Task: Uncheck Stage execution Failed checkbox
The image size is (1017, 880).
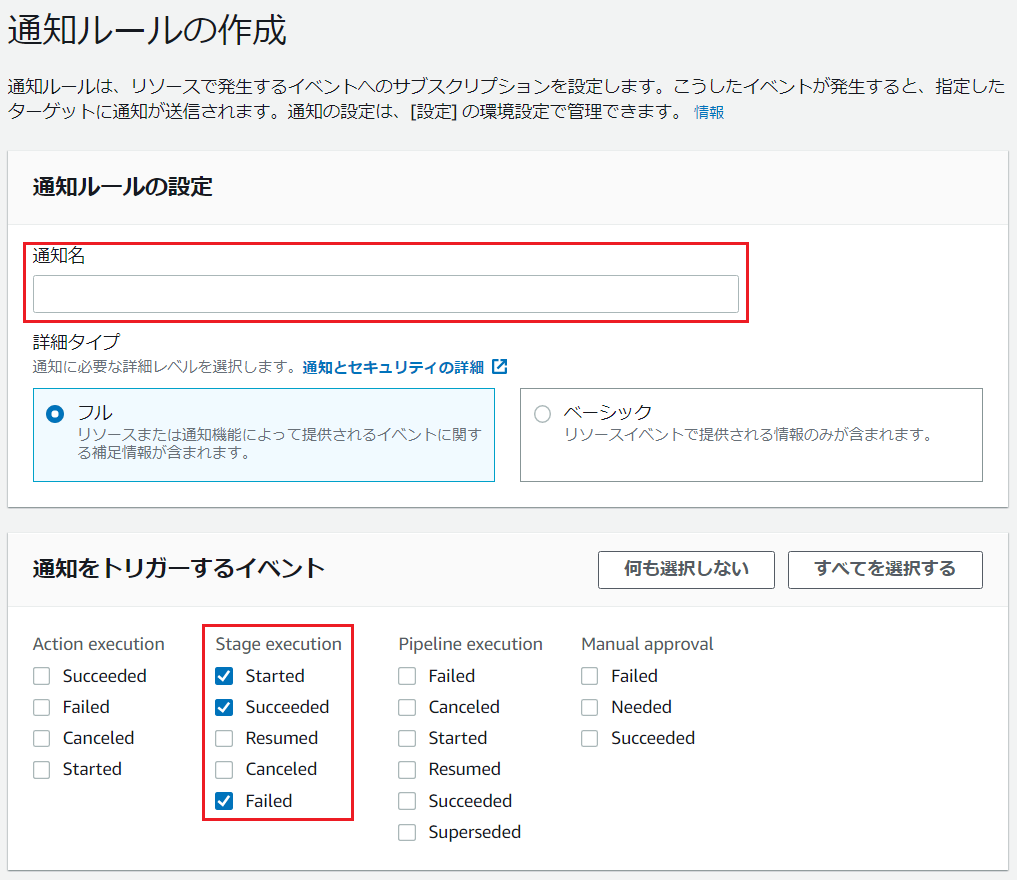Action: pyautogui.click(x=224, y=801)
